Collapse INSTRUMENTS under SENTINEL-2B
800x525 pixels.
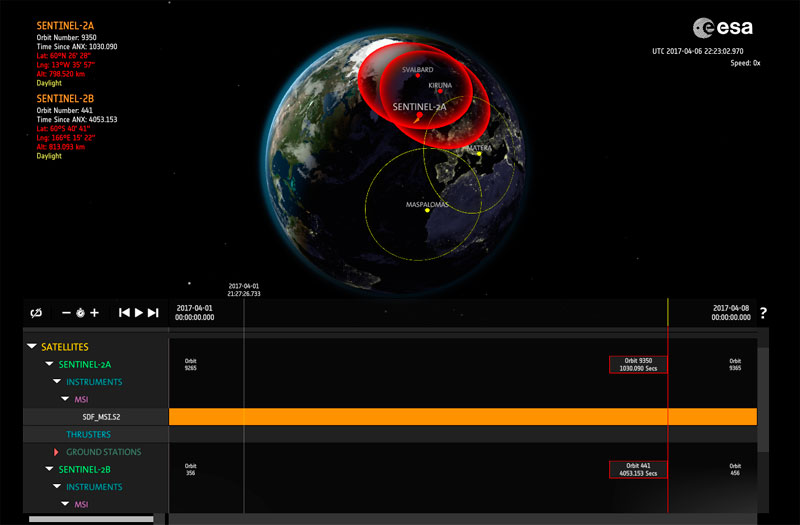[x=57, y=487]
